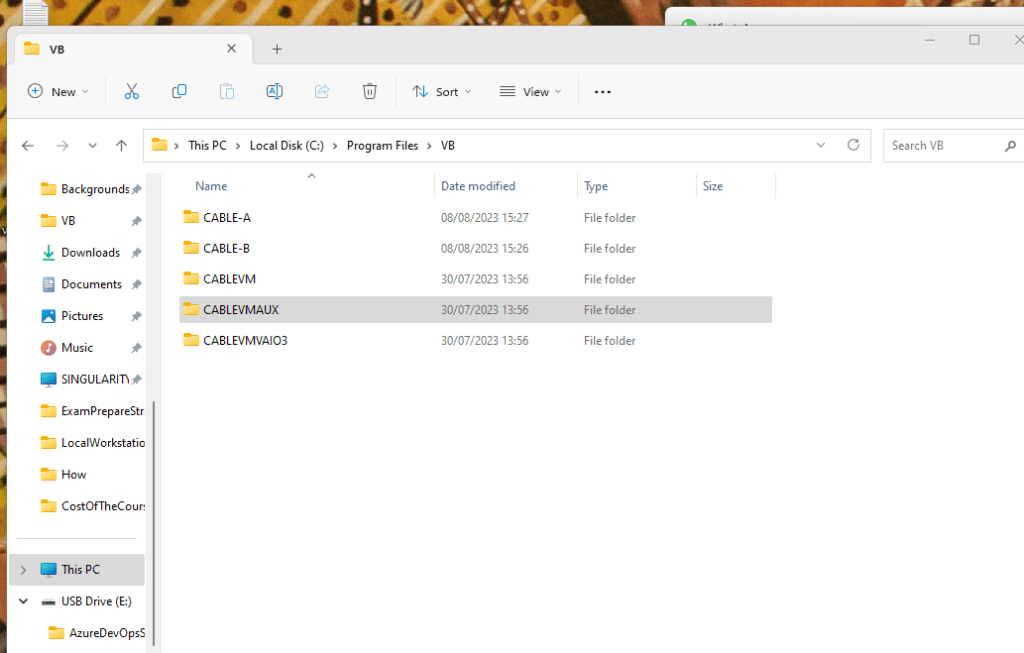Screen dimensions: 1024x653
Task: Click VB breadcrumb segment
Action: [x=447, y=146]
